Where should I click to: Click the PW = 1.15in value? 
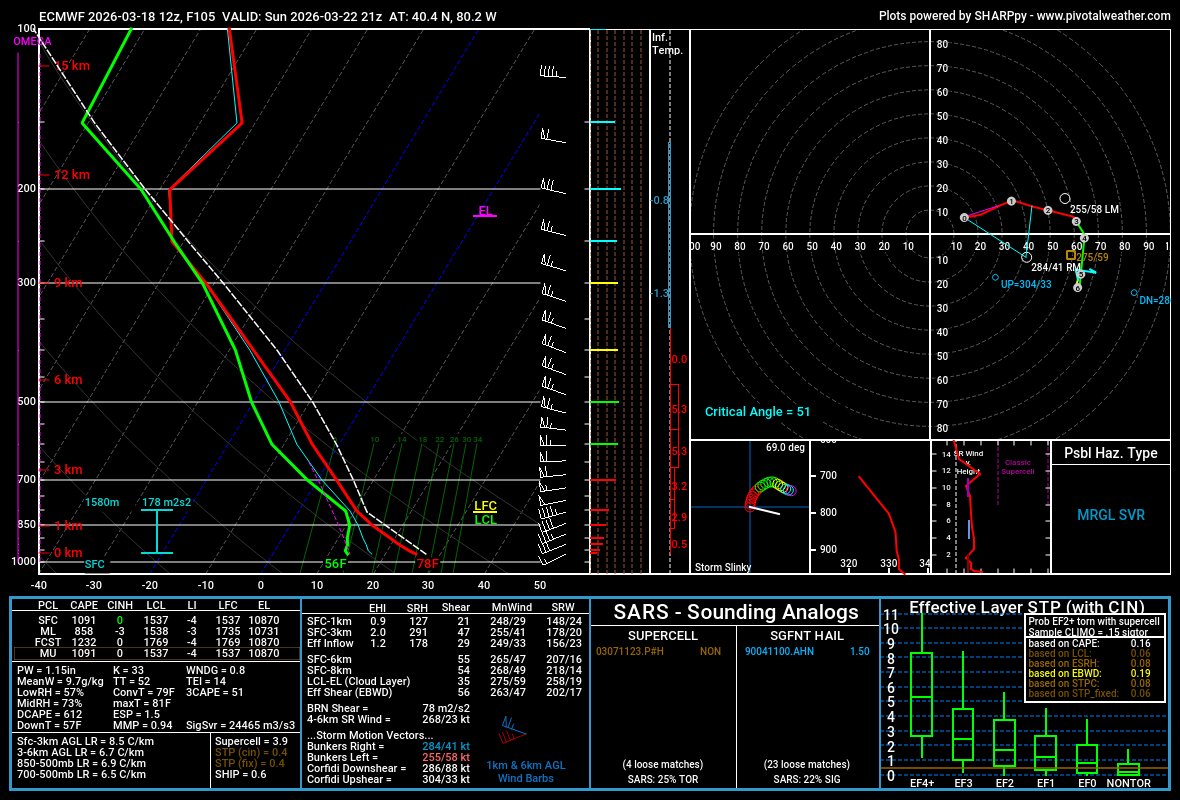[46, 670]
